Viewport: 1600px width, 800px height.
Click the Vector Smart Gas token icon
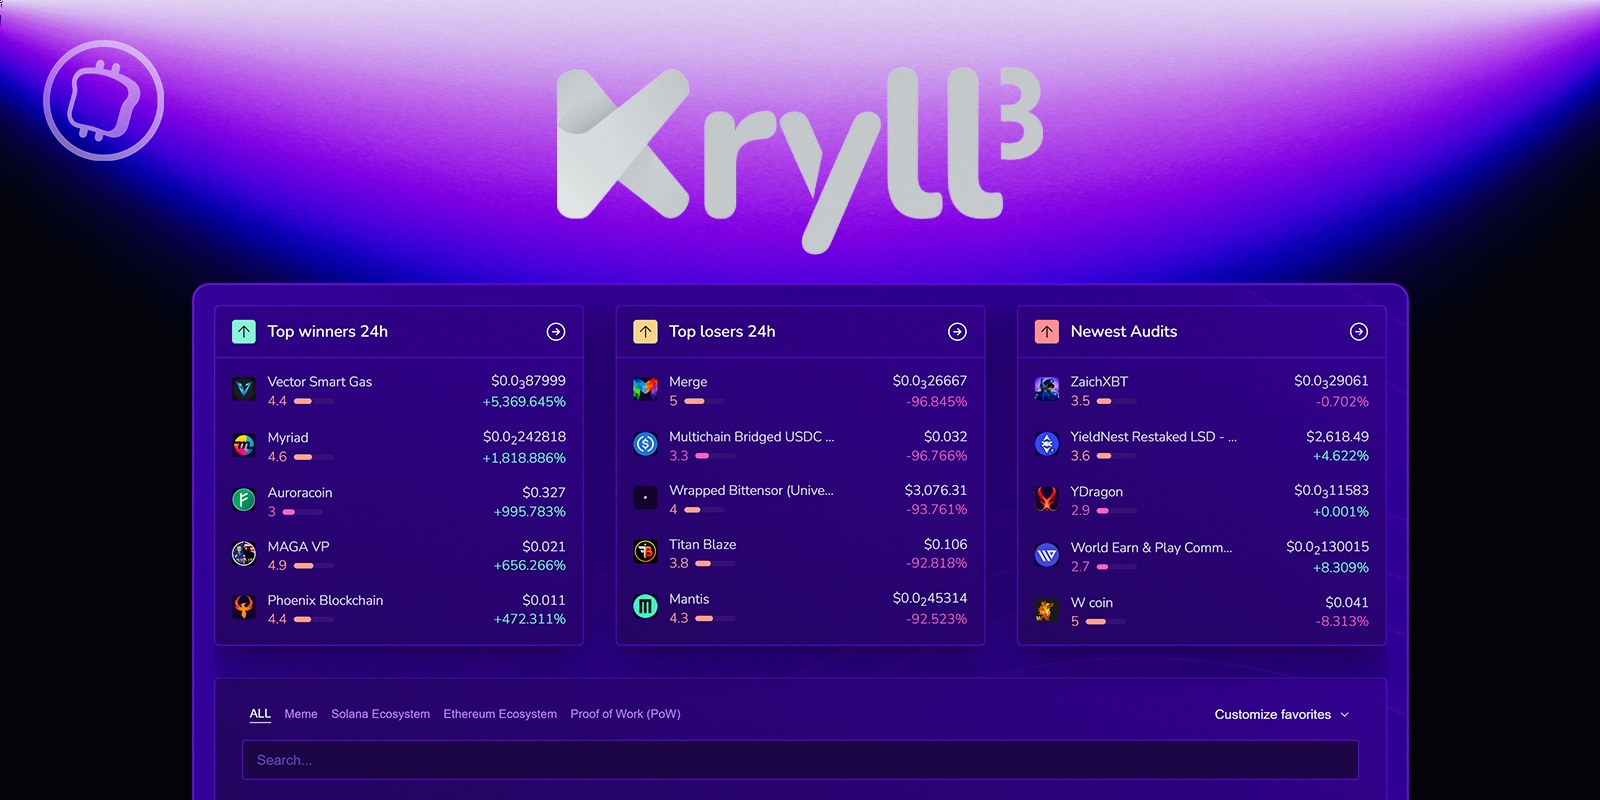(x=244, y=389)
